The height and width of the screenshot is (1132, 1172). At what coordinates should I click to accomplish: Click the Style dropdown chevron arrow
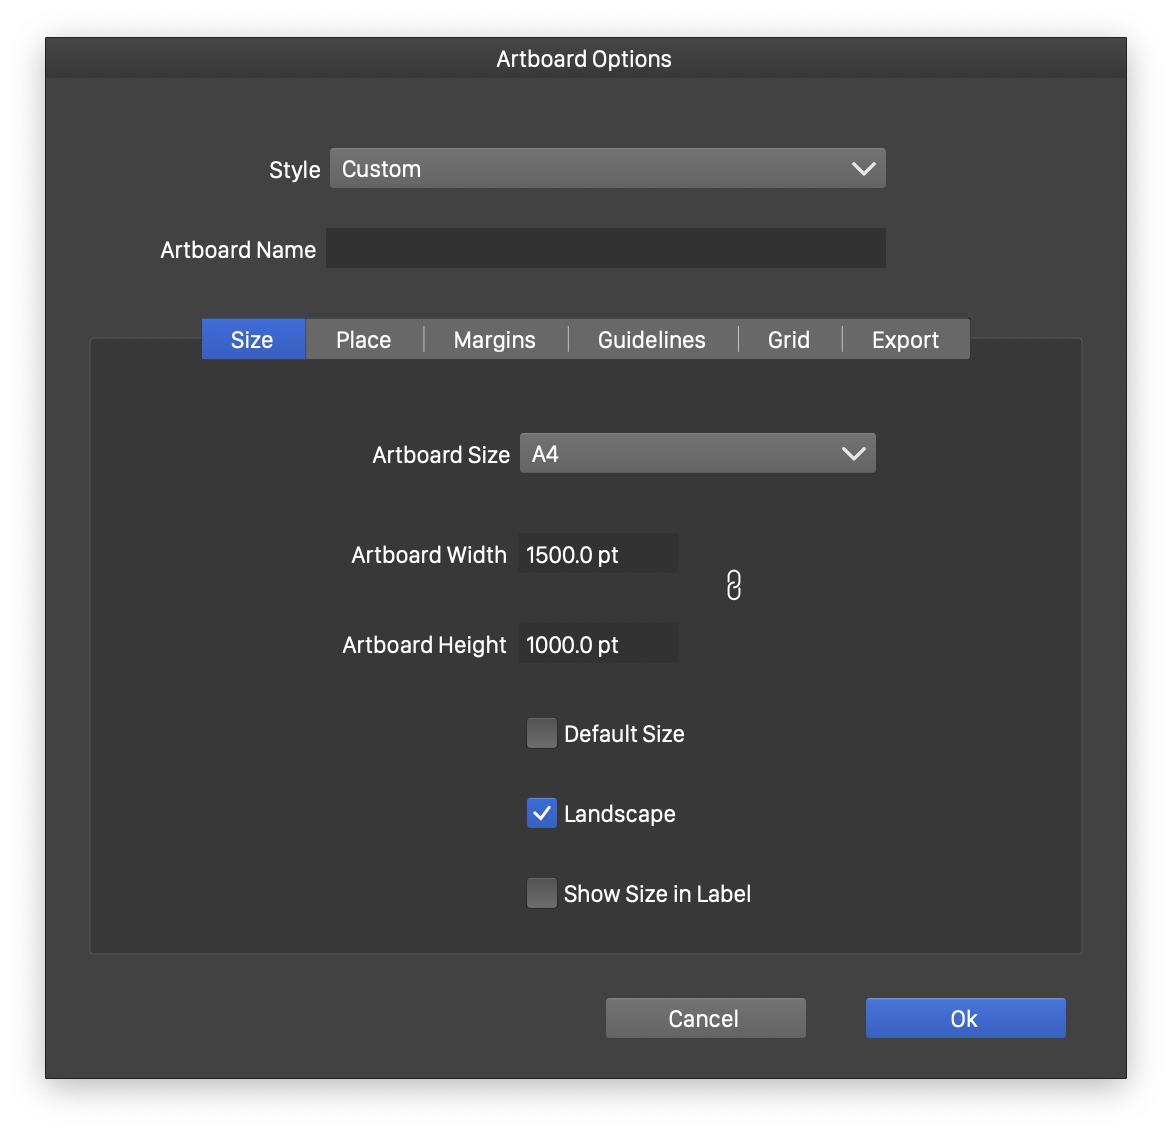click(x=863, y=169)
